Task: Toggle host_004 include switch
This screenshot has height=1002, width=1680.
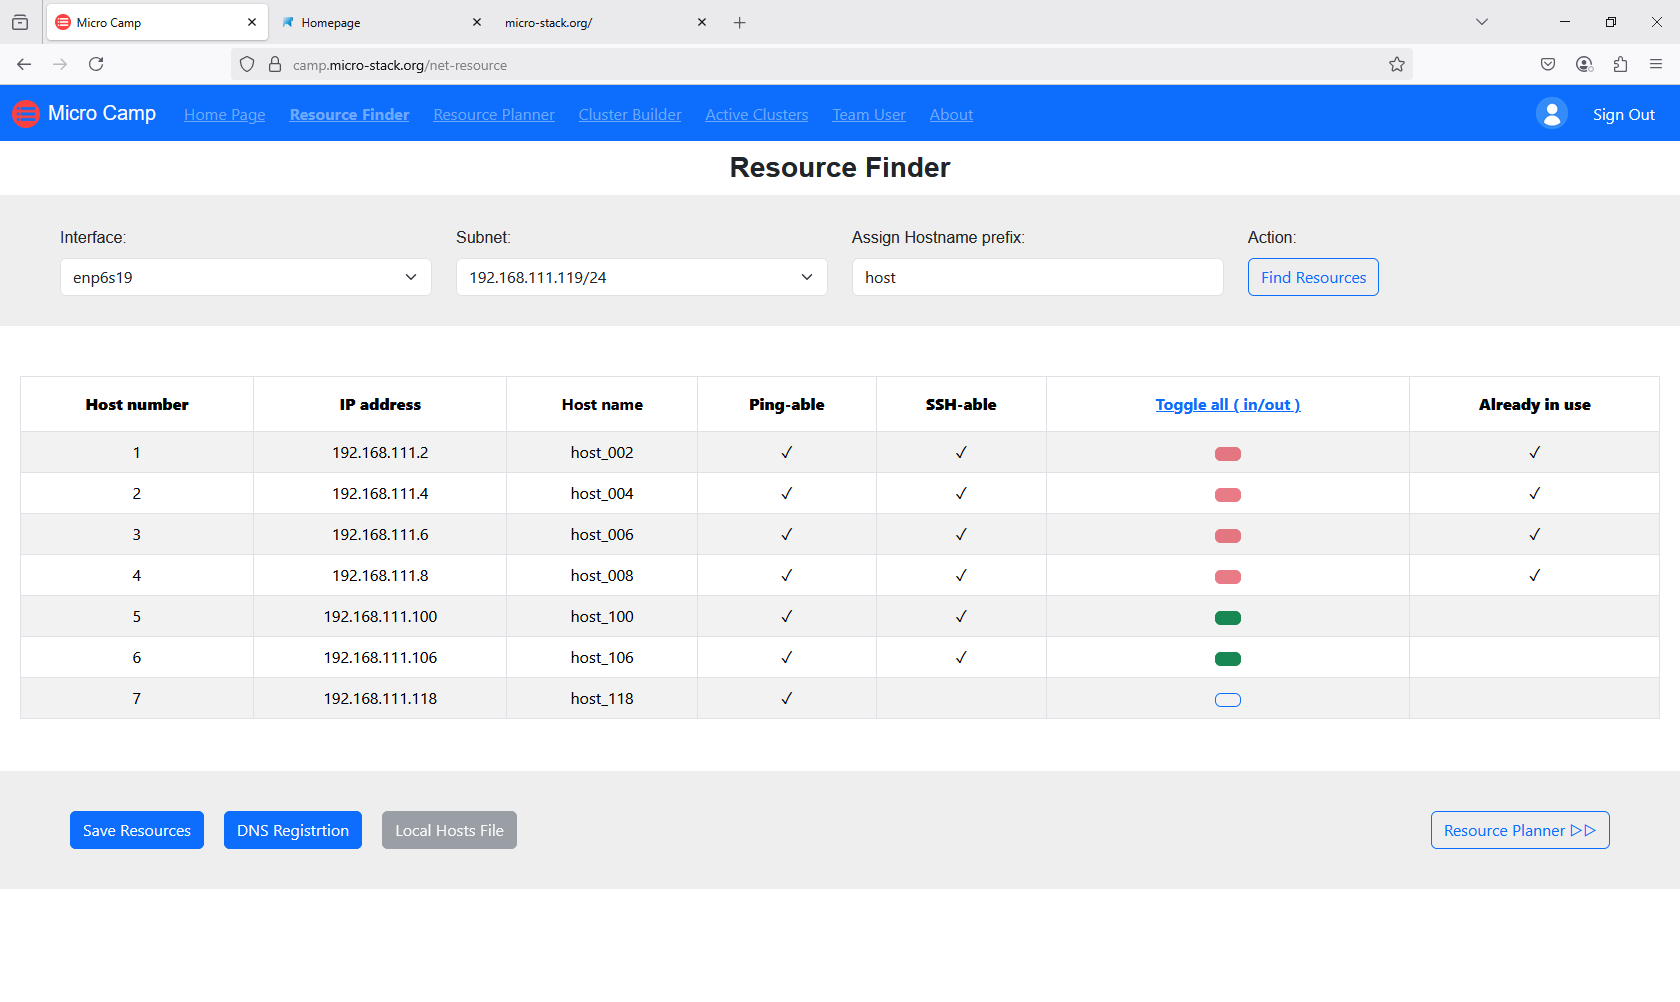Action: click(1228, 495)
